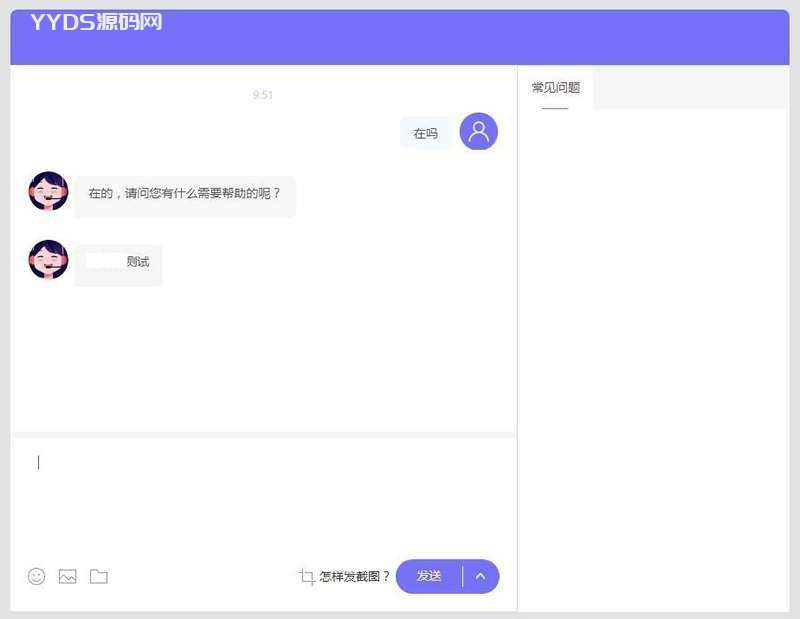The width and height of the screenshot is (800, 619).
Task: Click the send image icon
Action: tap(67, 576)
